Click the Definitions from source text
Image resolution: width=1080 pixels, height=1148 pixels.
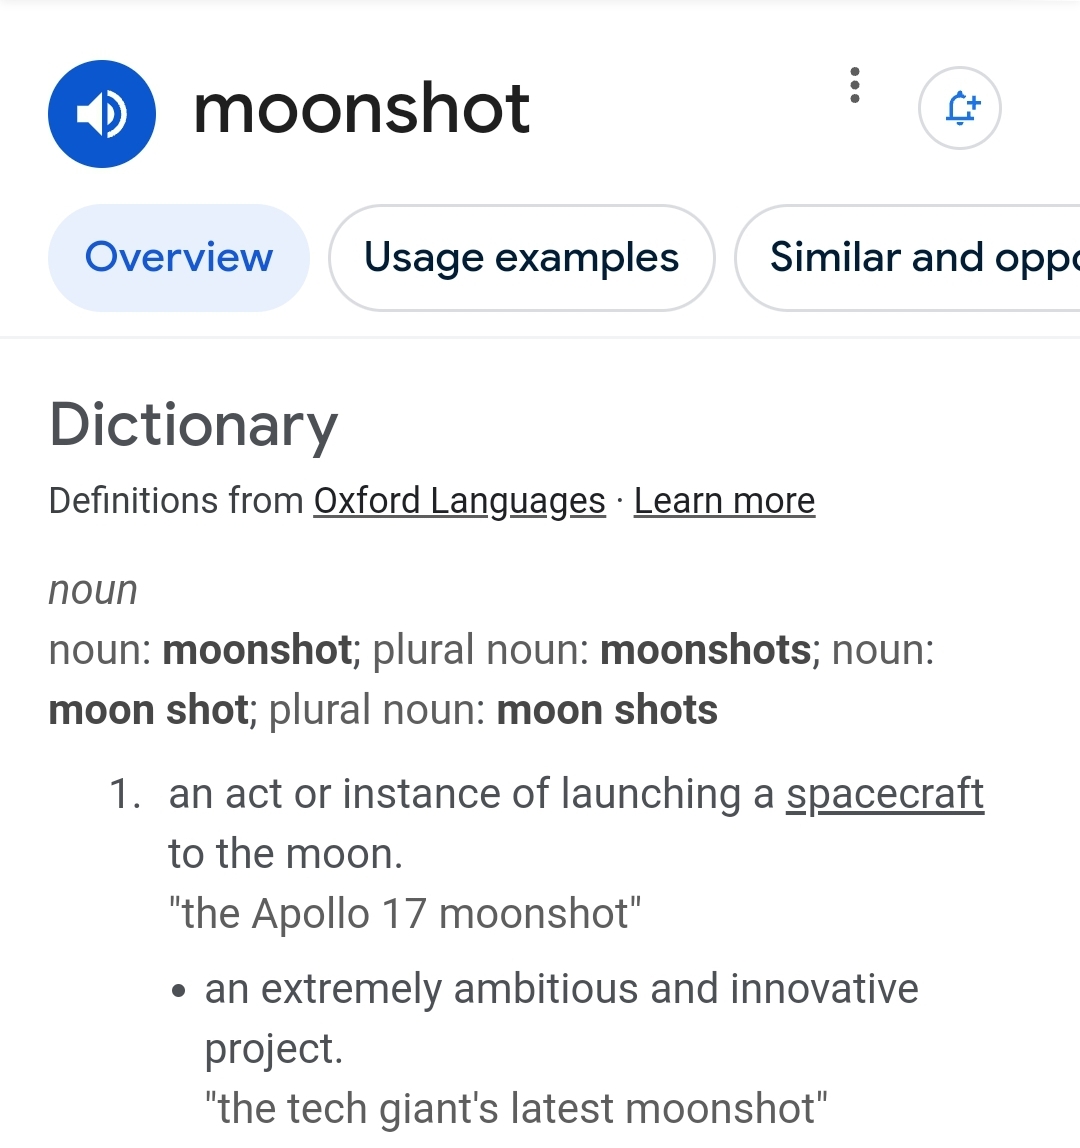(176, 501)
